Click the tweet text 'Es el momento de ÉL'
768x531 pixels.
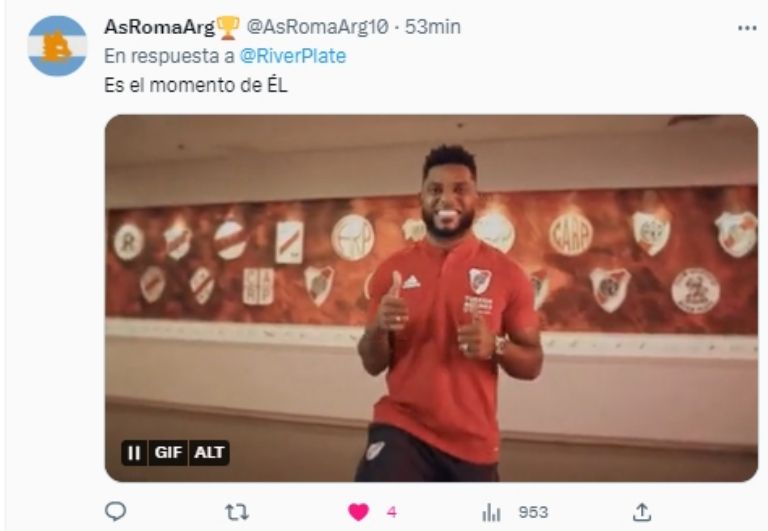pyautogui.click(x=195, y=85)
